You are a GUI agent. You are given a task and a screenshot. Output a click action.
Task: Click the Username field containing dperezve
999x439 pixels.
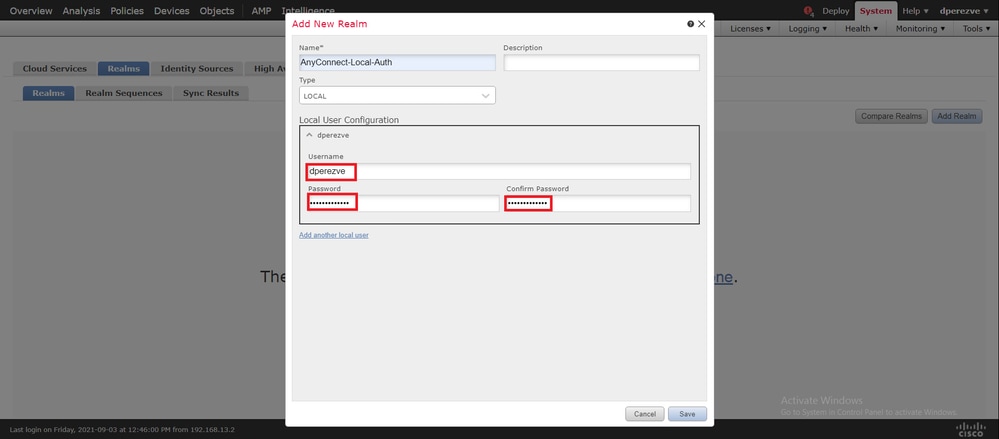pyautogui.click(x=499, y=171)
